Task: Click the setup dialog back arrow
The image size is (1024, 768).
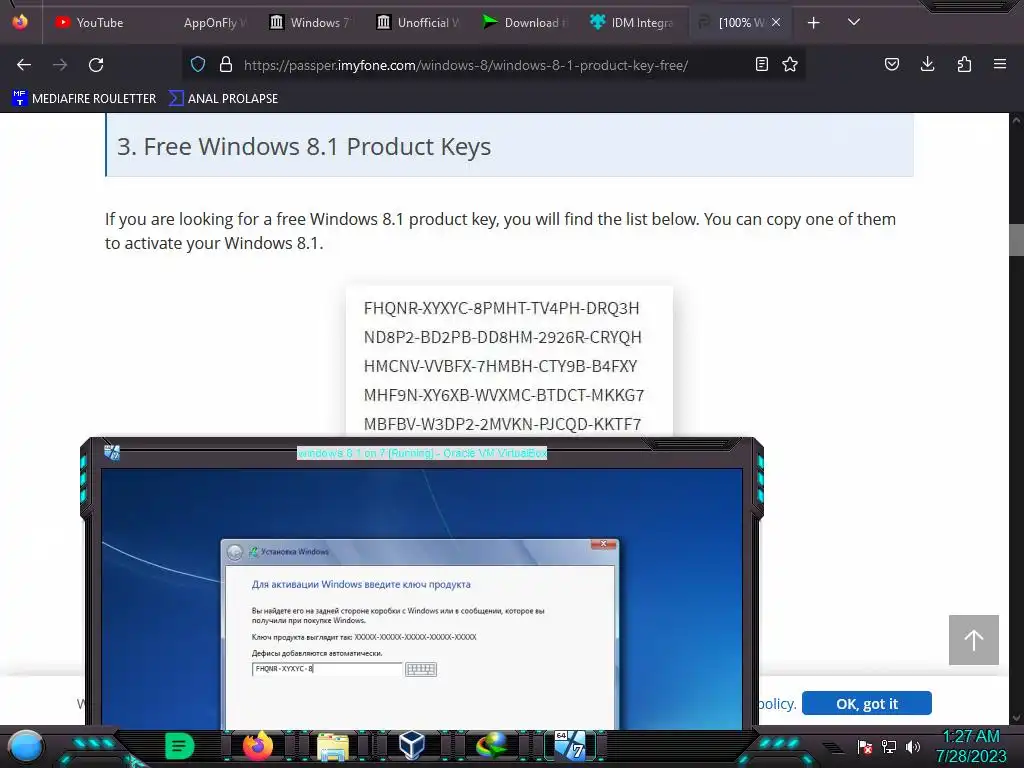Action: [x=234, y=552]
